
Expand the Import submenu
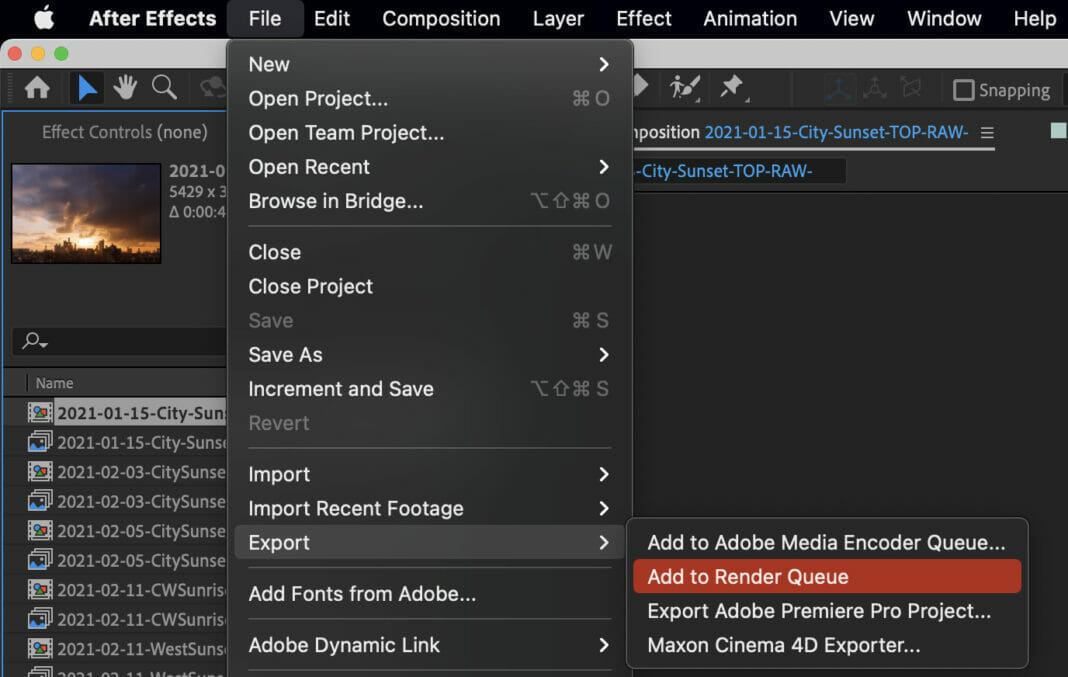(x=279, y=475)
